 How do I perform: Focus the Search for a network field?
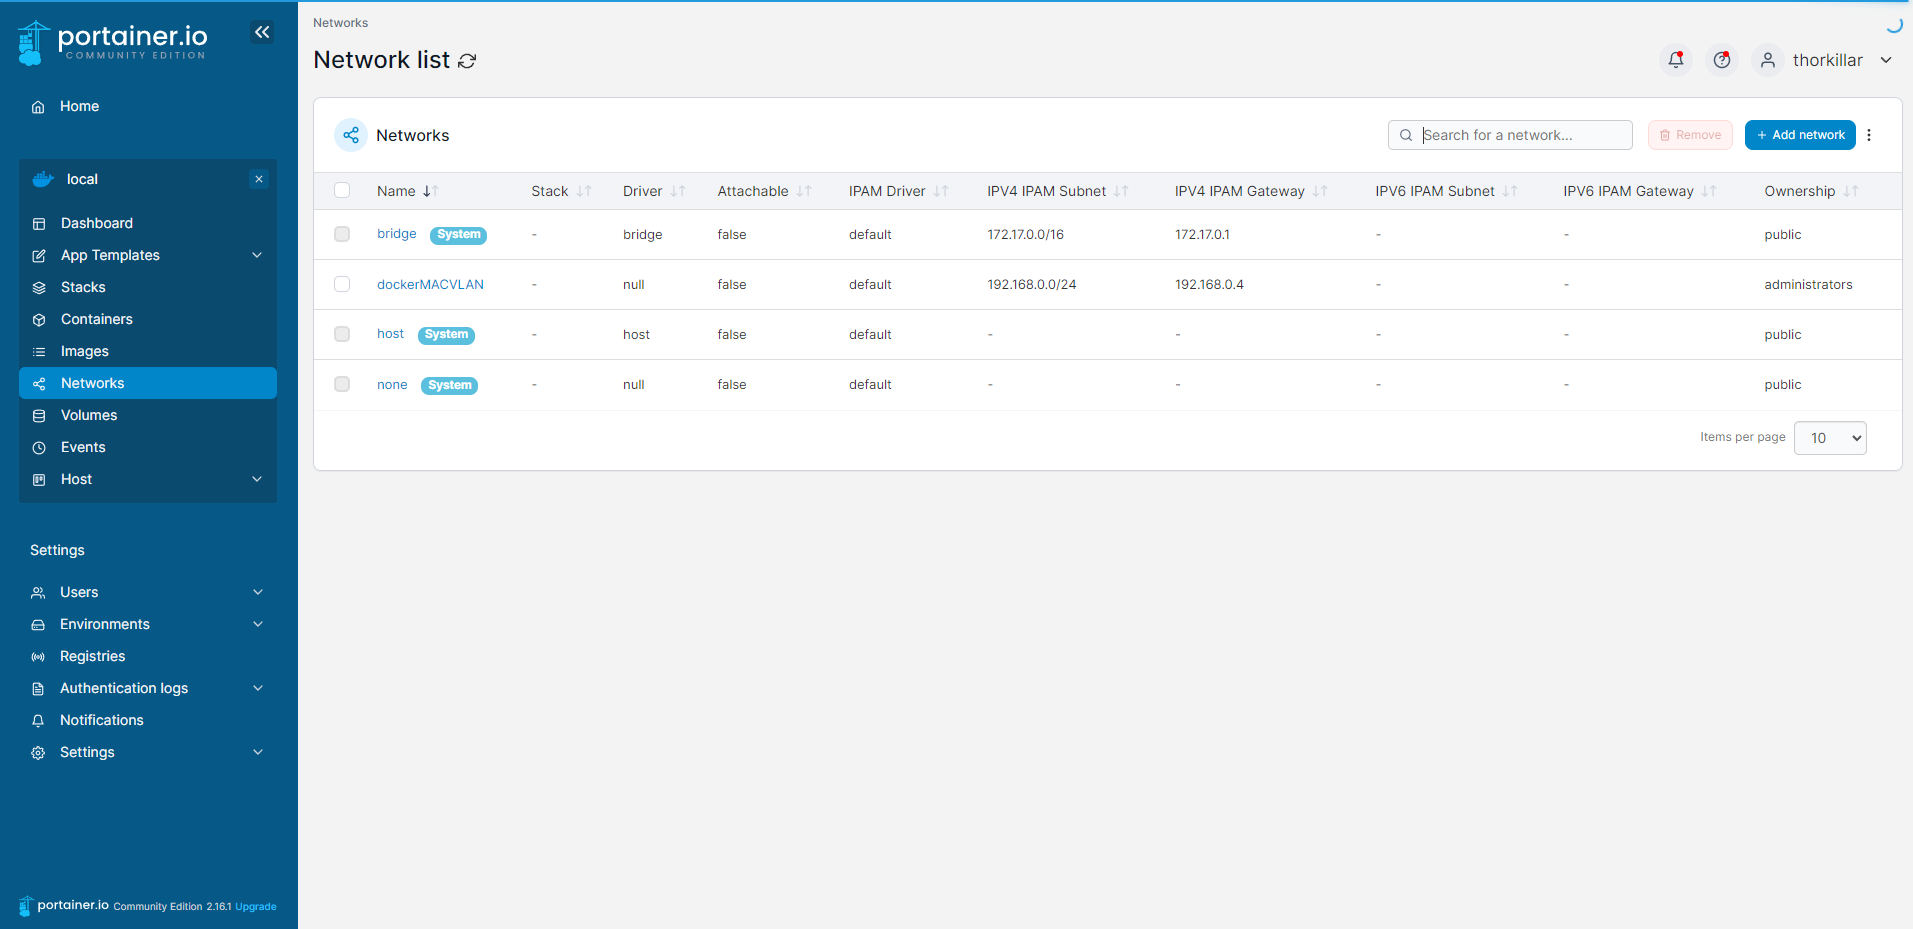pos(1510,135)
